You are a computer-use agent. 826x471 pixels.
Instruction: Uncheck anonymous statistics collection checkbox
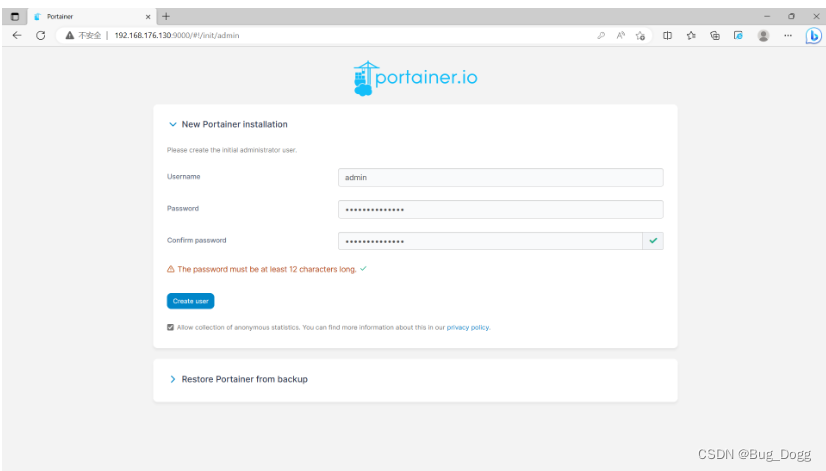[170, 327]
